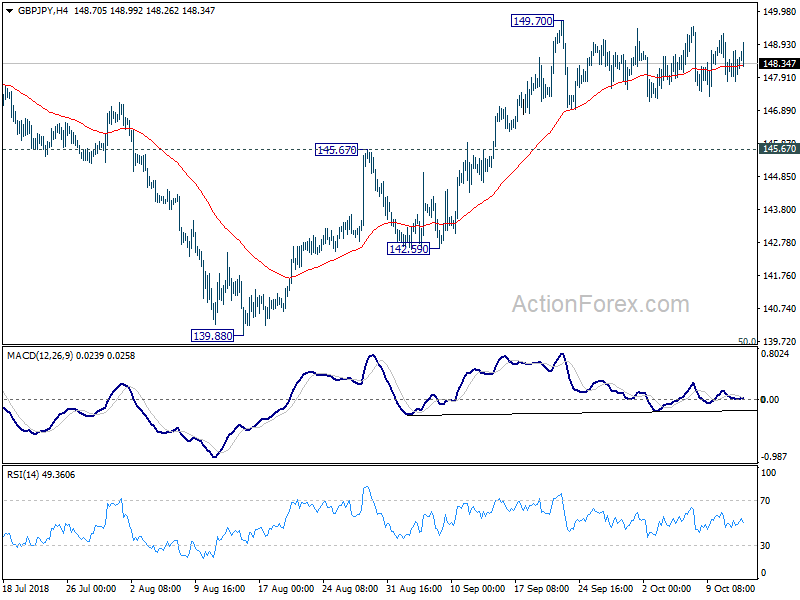Select the current price tag 148.347

(x=779, y=63)
